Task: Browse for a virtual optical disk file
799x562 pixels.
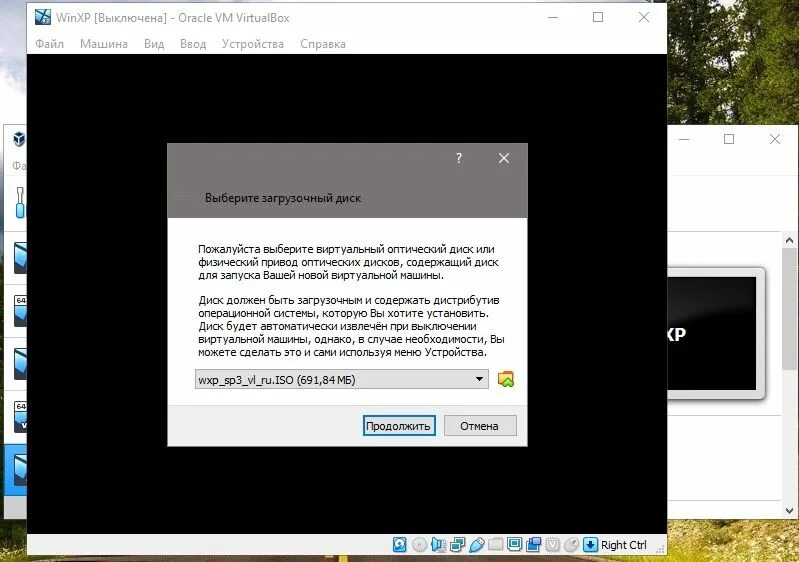Action: click(505, 379)
